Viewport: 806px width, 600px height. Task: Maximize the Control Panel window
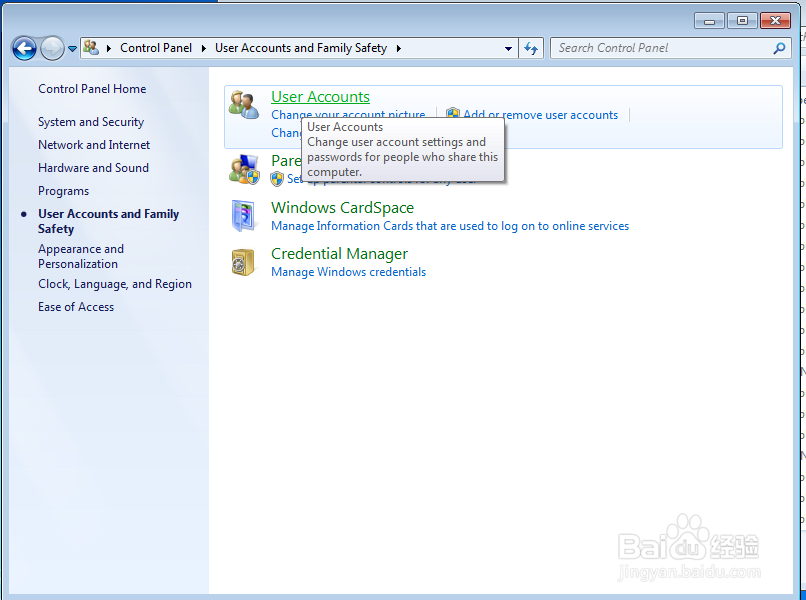point(742,21)
